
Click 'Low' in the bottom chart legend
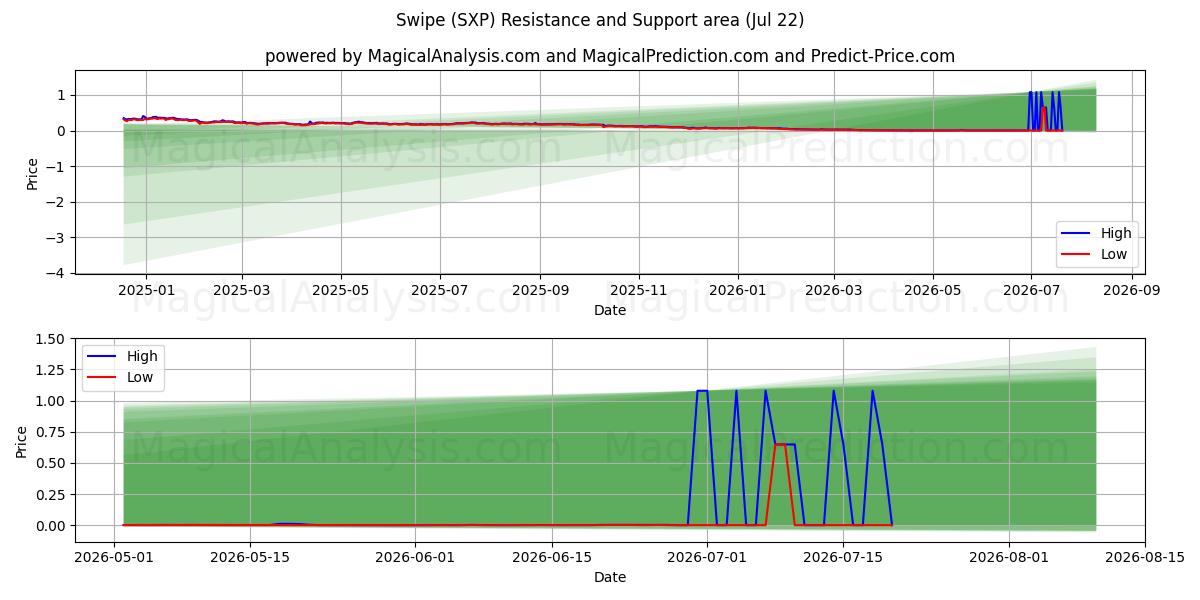pos(140,377)
